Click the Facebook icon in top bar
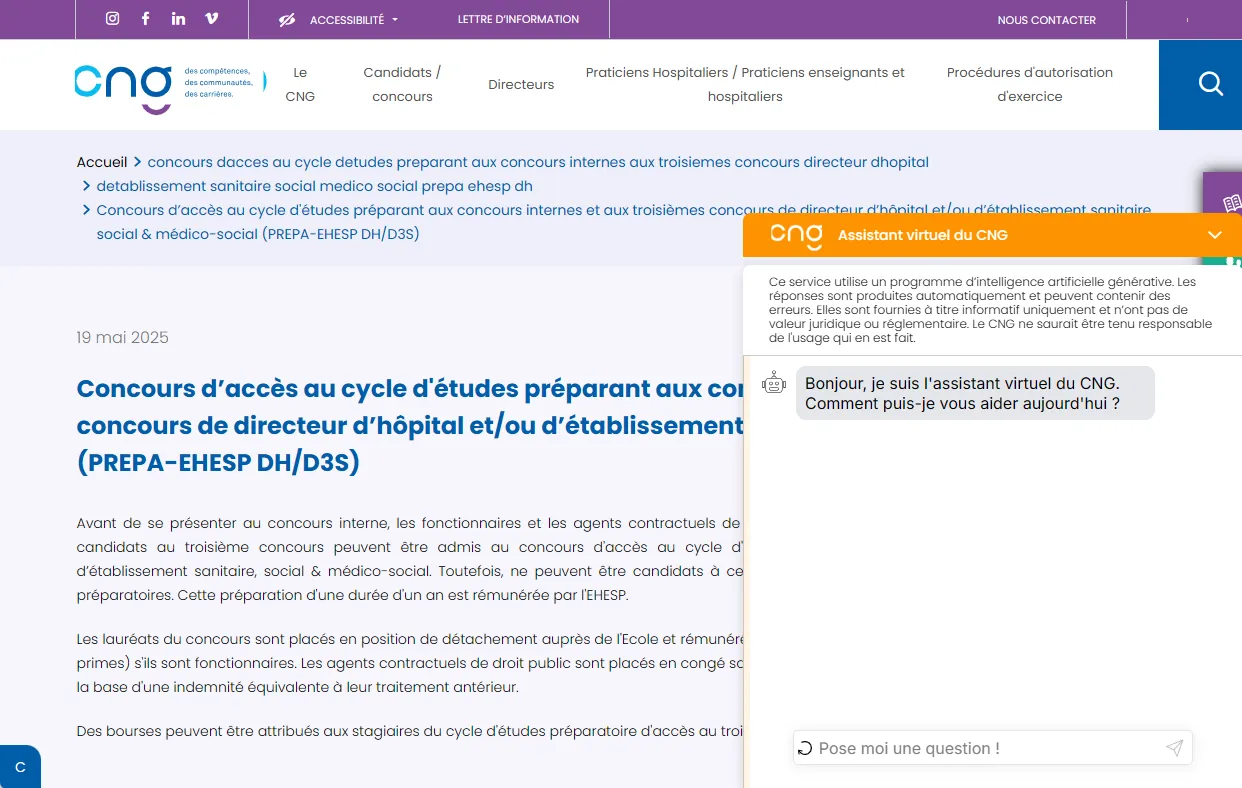1242x788 pixels. tap(146, 19)
